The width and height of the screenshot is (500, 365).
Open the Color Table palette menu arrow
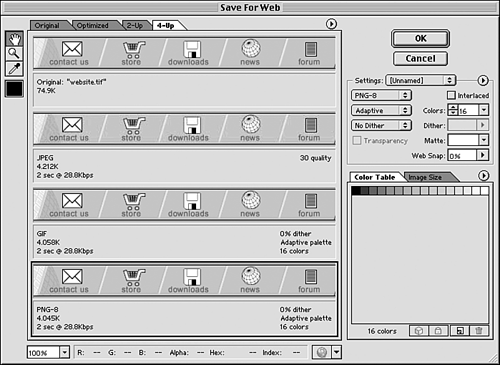484,176
